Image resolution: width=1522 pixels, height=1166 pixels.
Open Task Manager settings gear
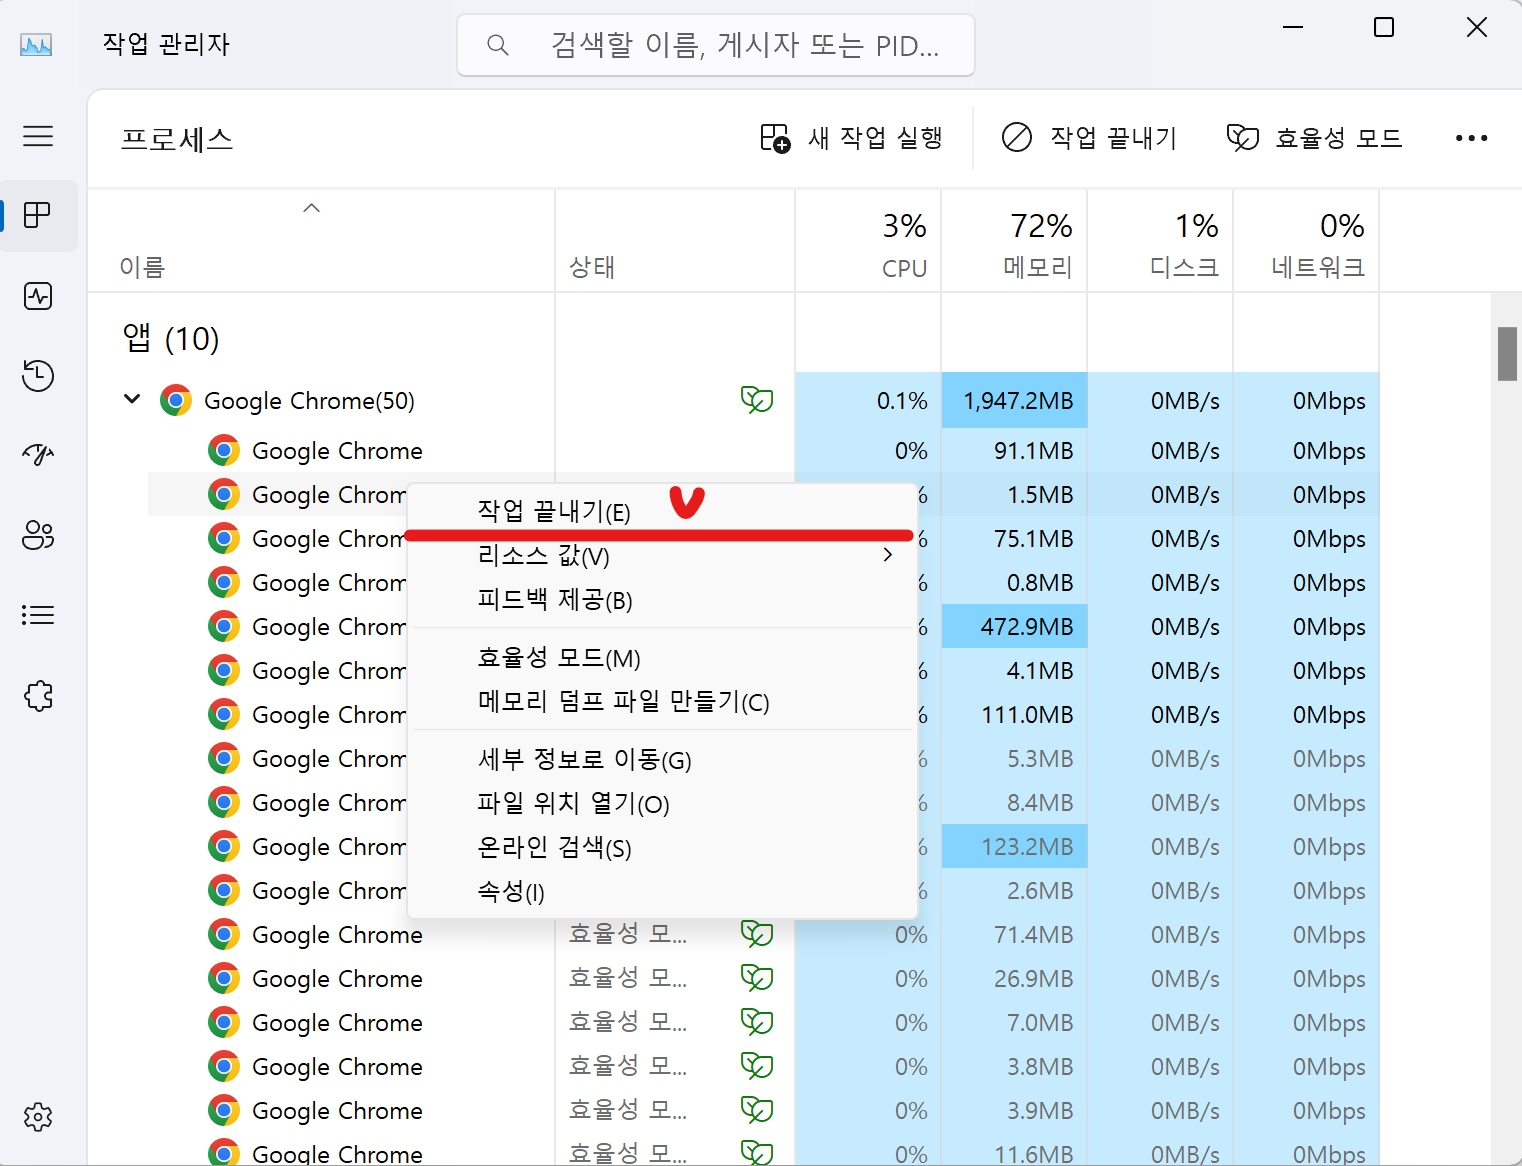(38, 1117)
